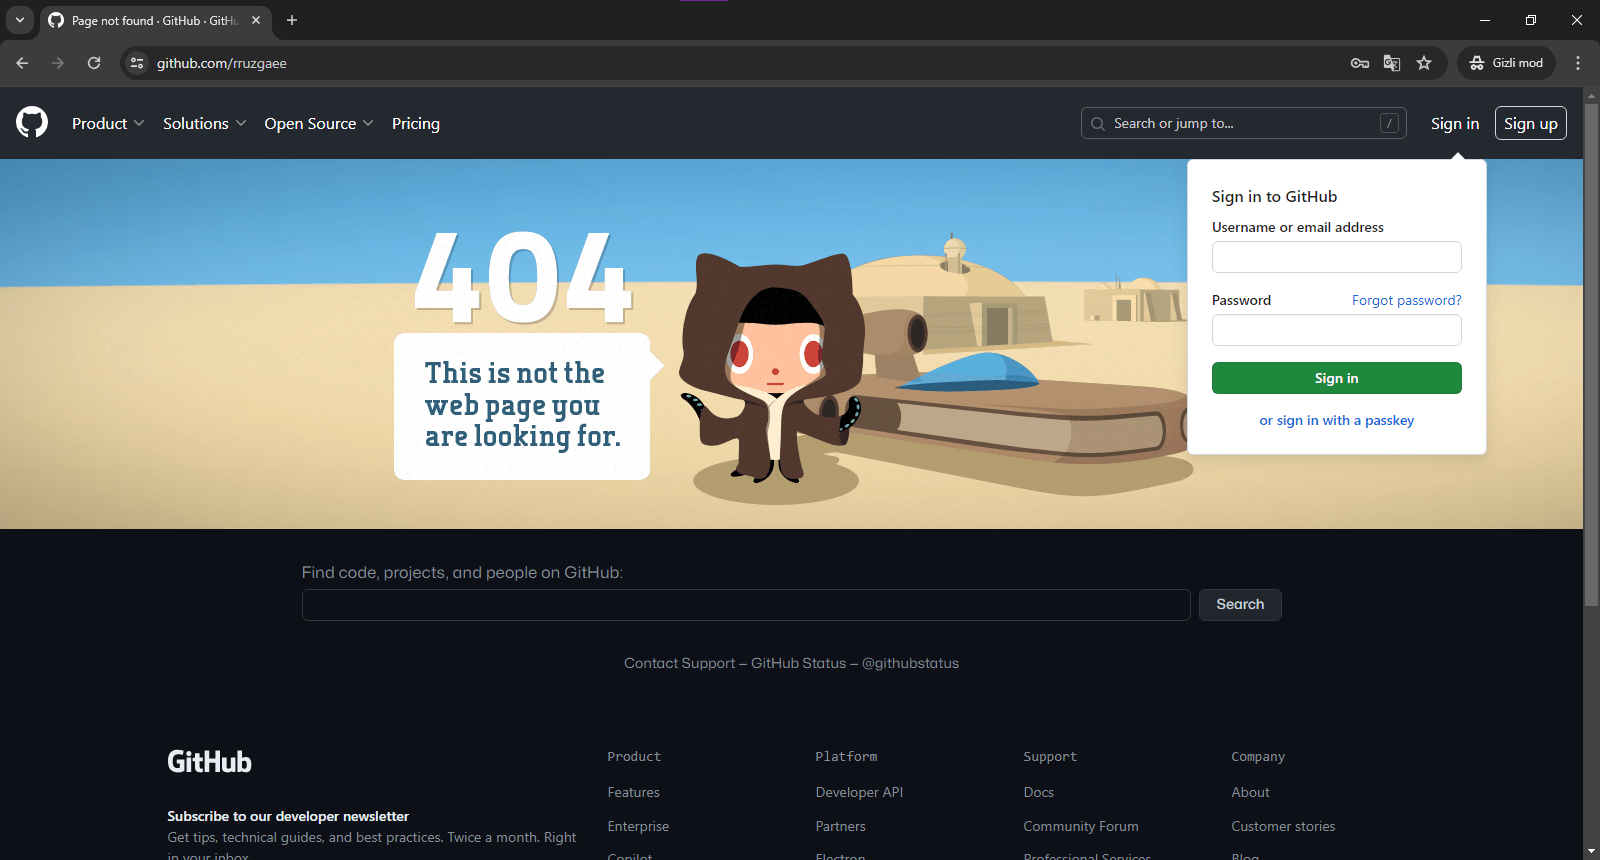
Task: Choose sign in with a passkey
Action: click(1337, 420)
